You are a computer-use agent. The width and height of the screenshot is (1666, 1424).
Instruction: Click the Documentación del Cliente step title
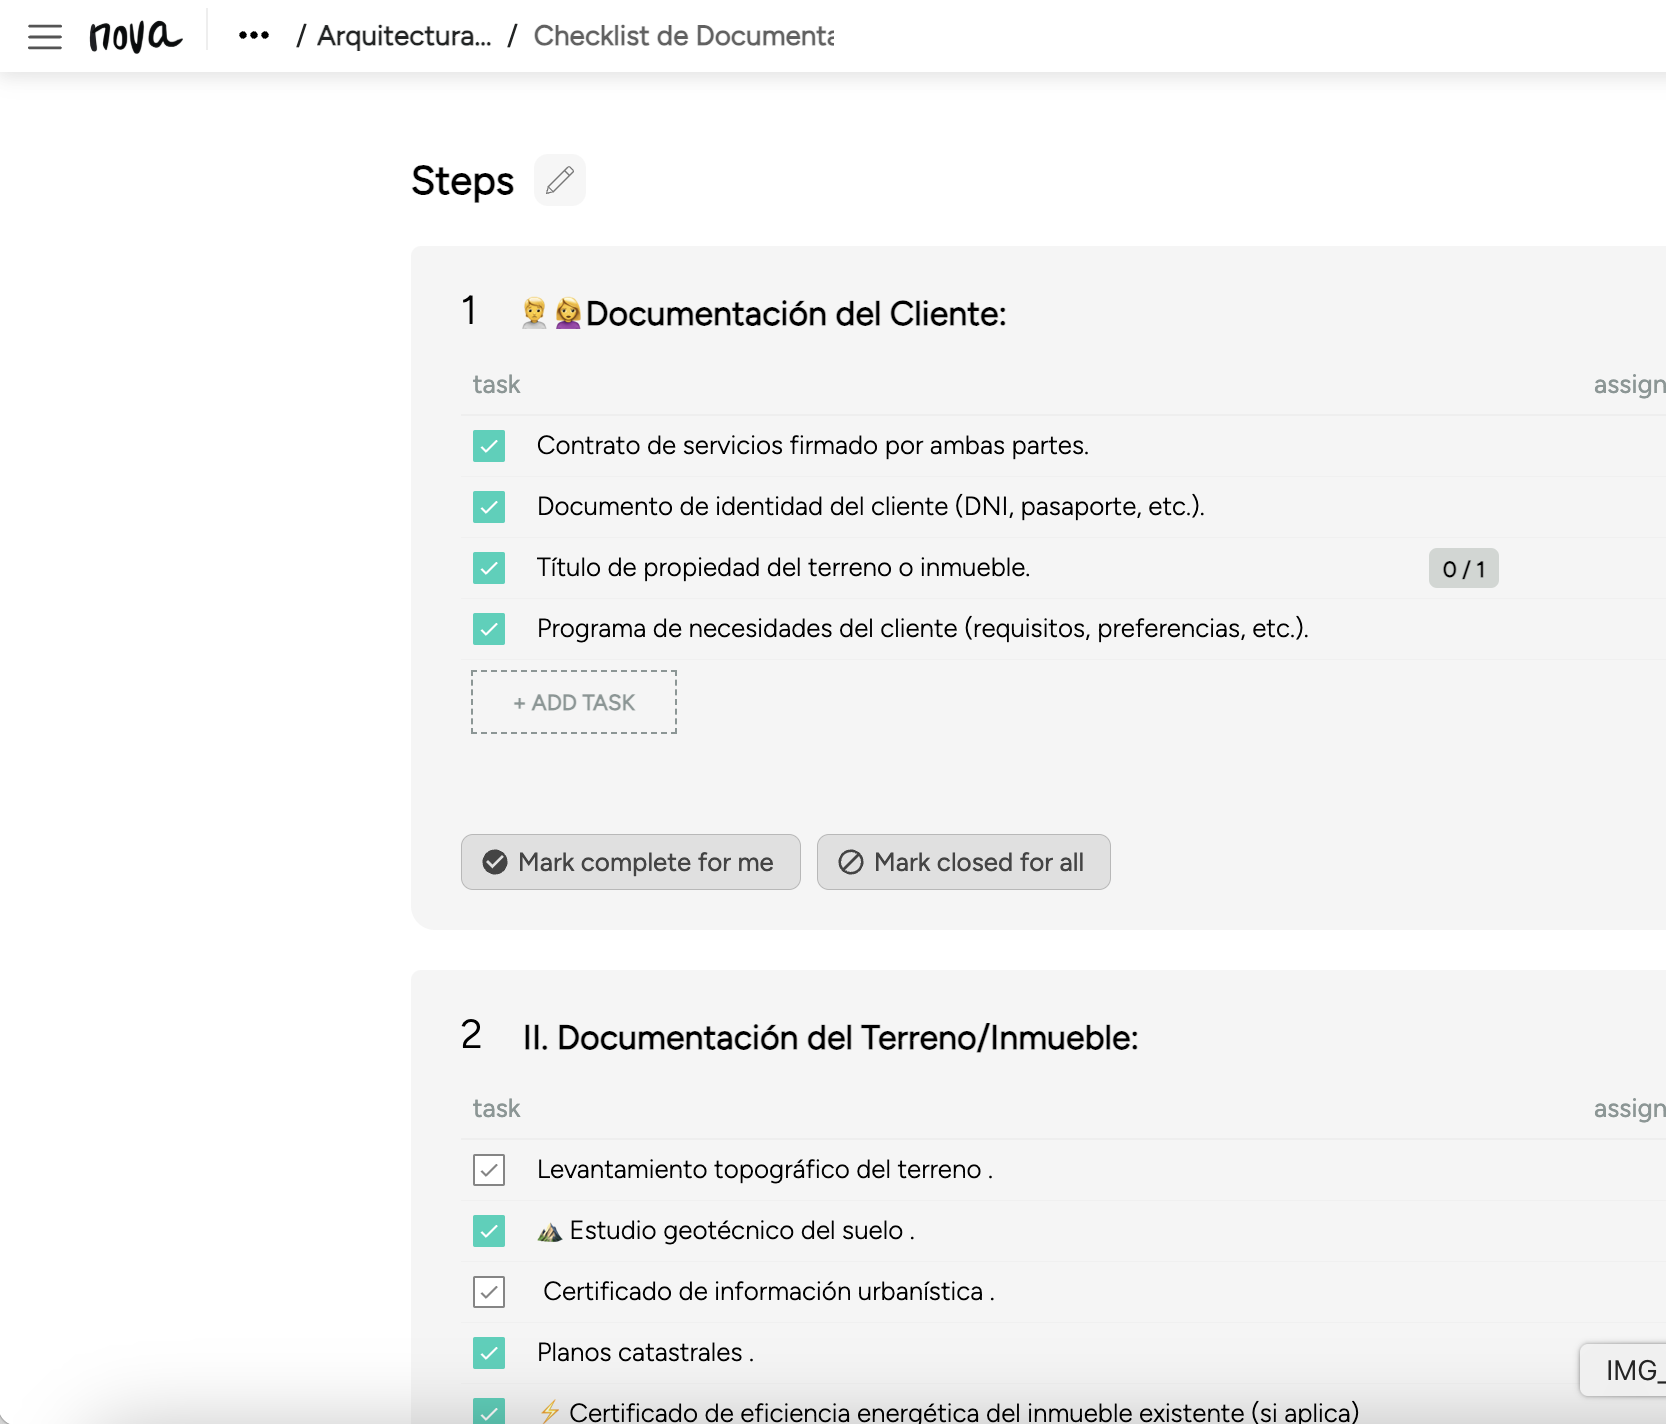pyautogui.click(x=795, y=314)
